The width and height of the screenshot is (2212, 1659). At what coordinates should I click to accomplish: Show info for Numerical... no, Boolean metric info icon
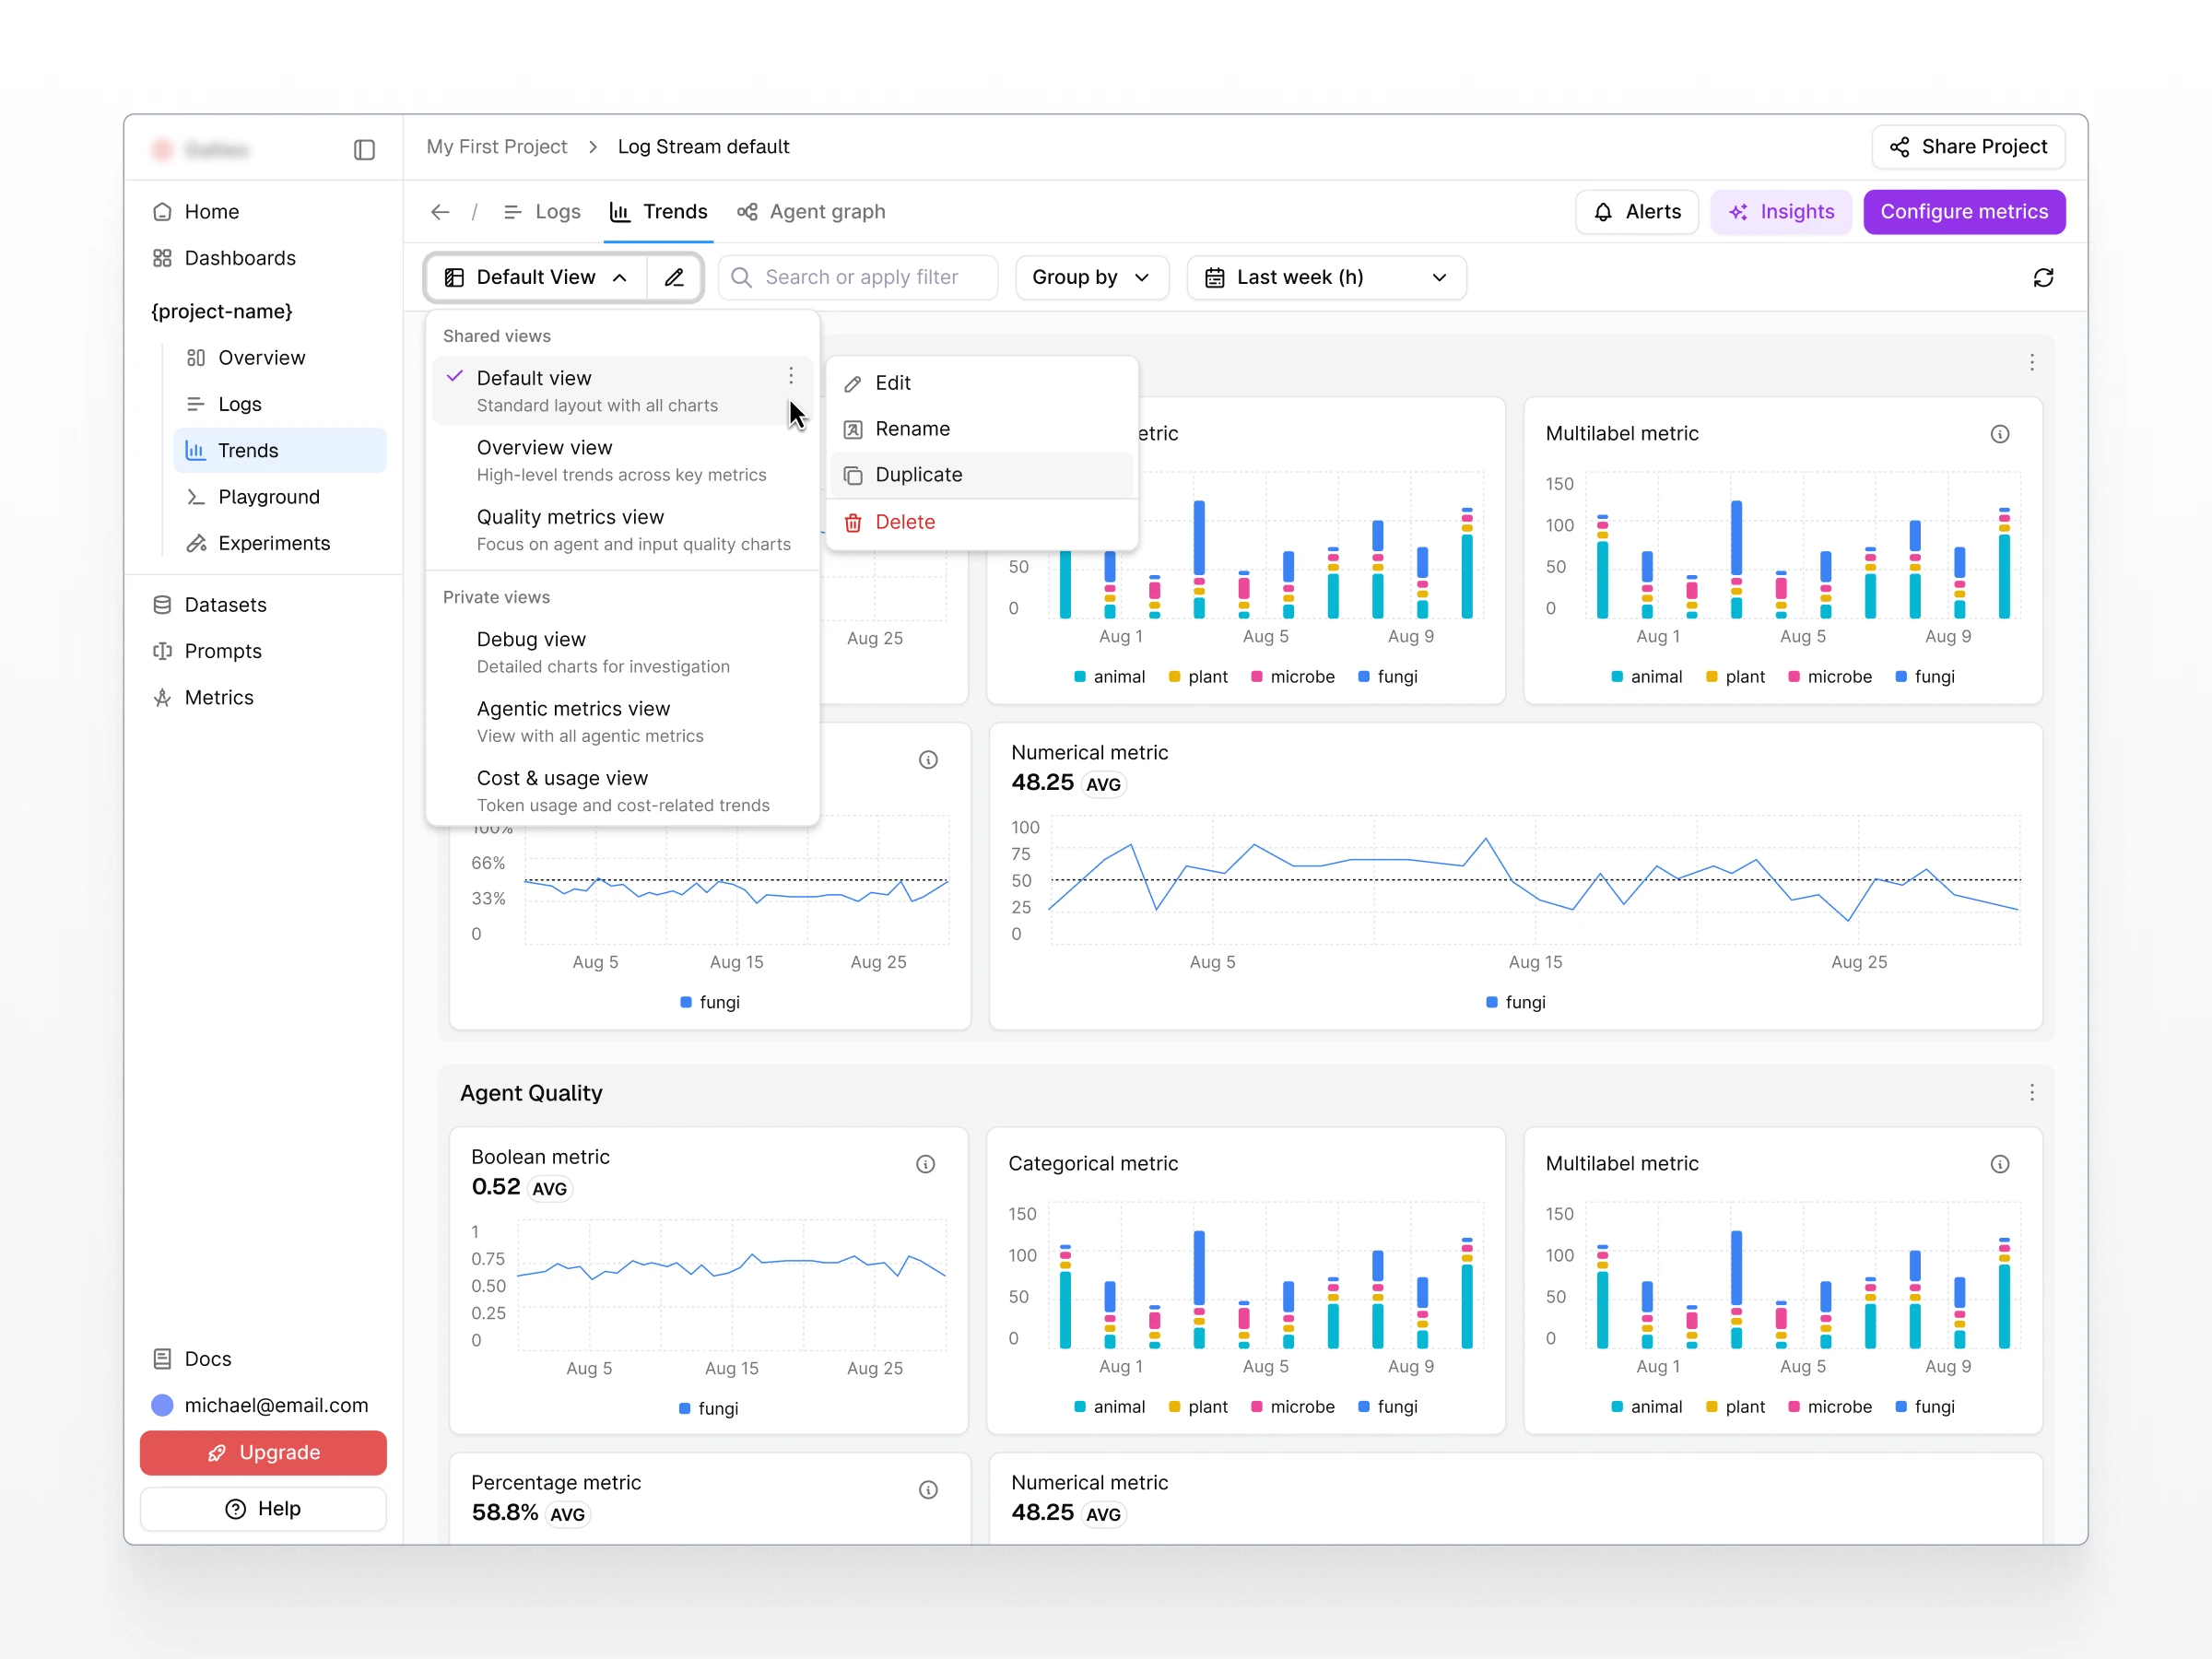pos(925,1164)
